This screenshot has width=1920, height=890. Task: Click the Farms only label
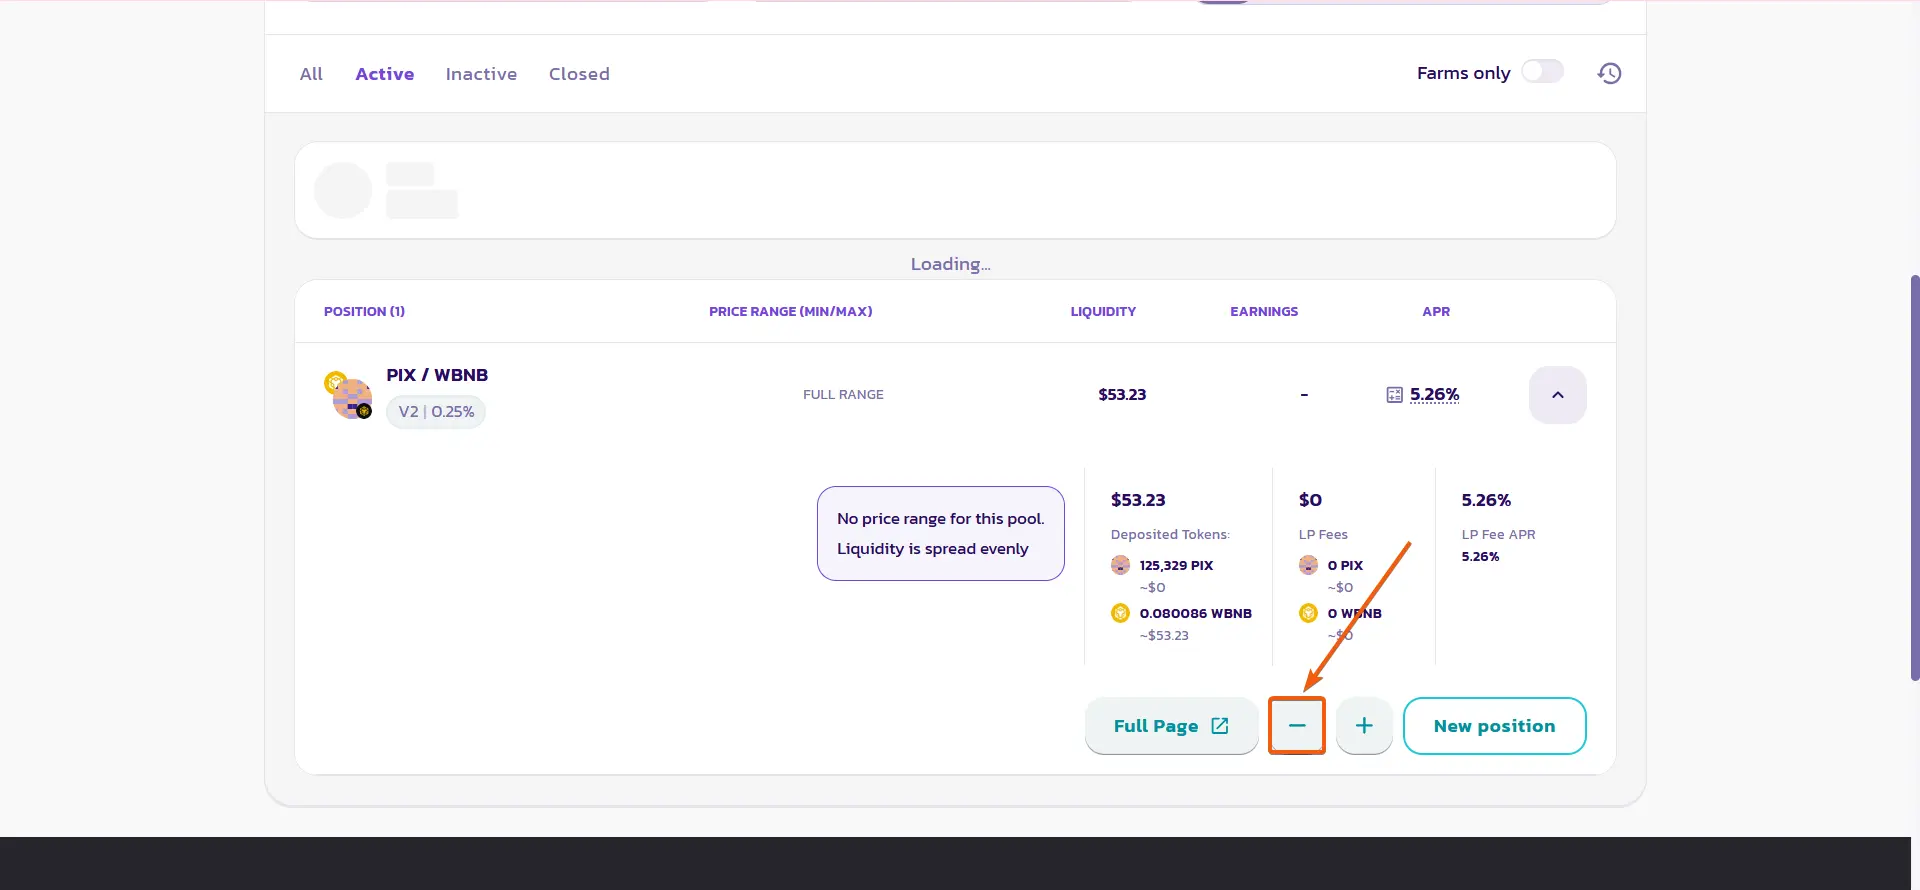(x=1463, y=73)
